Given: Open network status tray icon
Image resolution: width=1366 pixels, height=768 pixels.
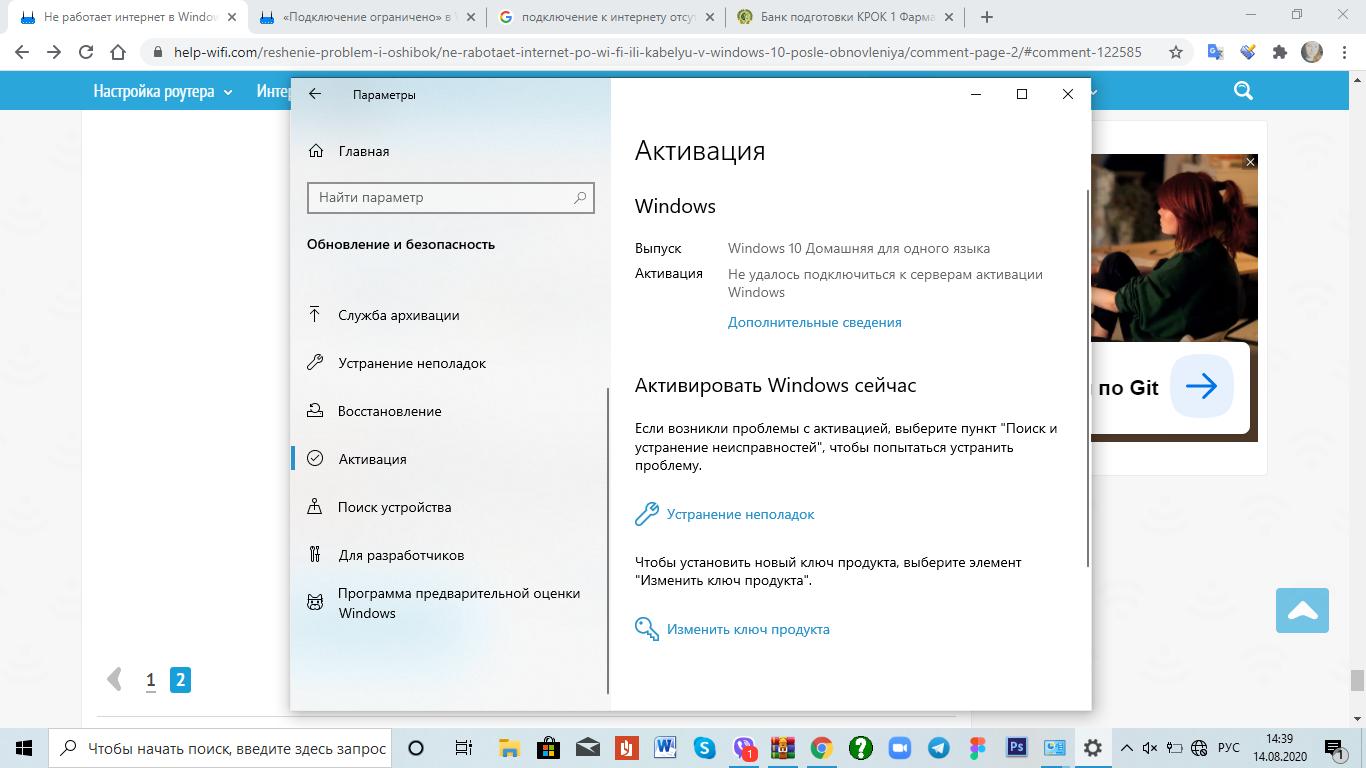Looking at the screenshot, I should tap(1199, 748).
